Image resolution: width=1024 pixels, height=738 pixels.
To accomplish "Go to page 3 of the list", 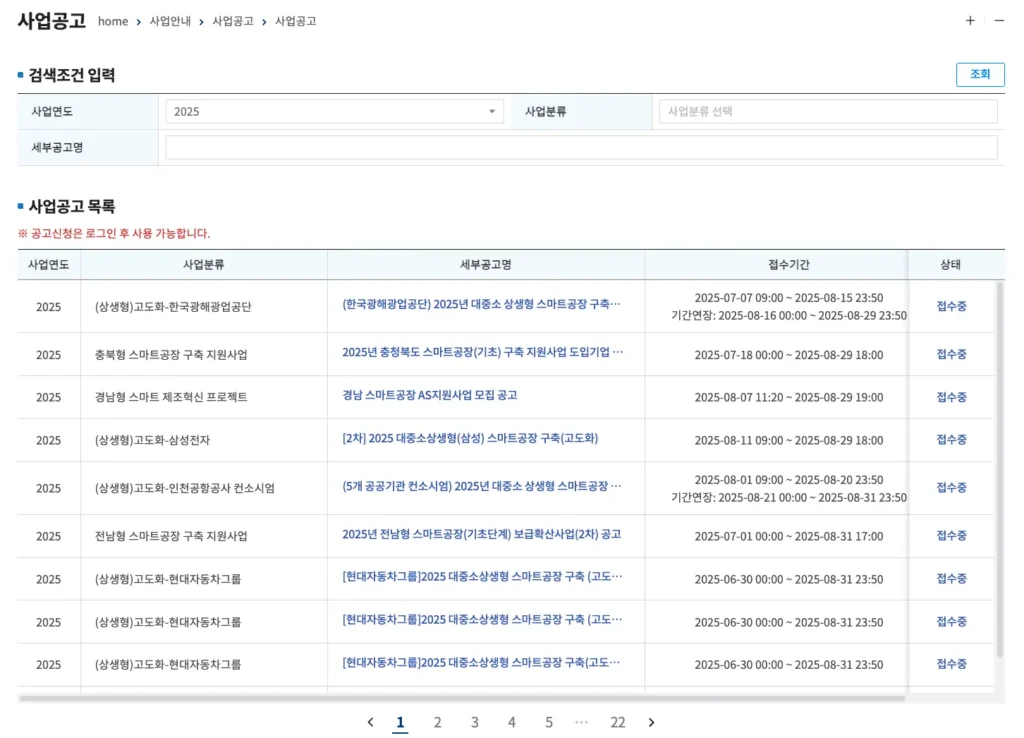I will click(475, 722).
